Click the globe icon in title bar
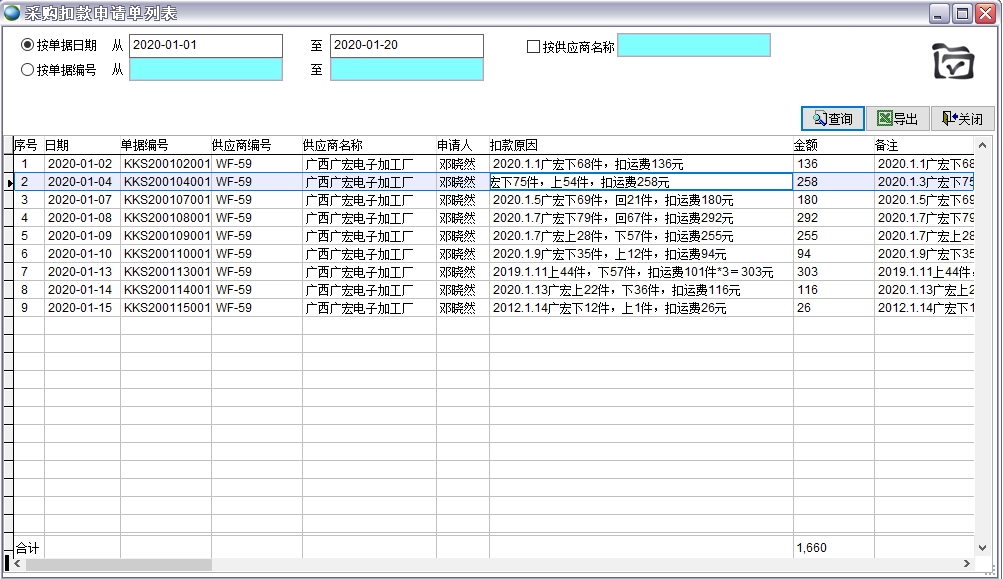This screenshot has height=579, width=1003. pos(12,13)
